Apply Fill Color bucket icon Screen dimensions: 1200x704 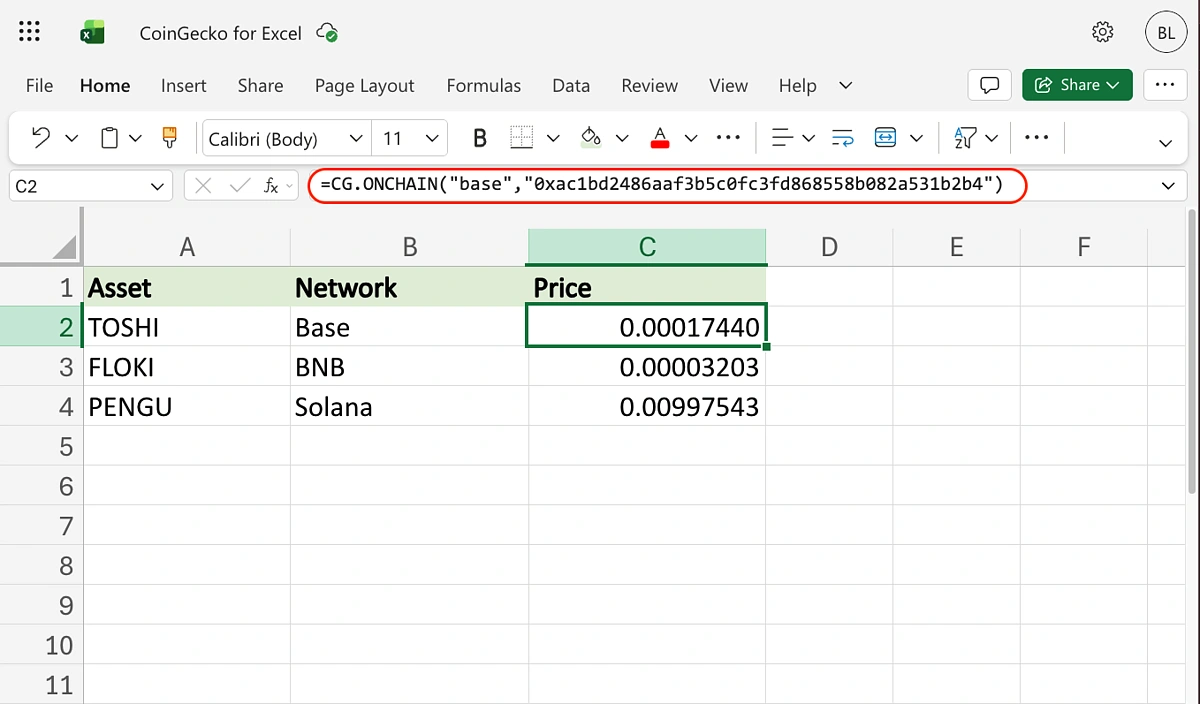(591, 138)
